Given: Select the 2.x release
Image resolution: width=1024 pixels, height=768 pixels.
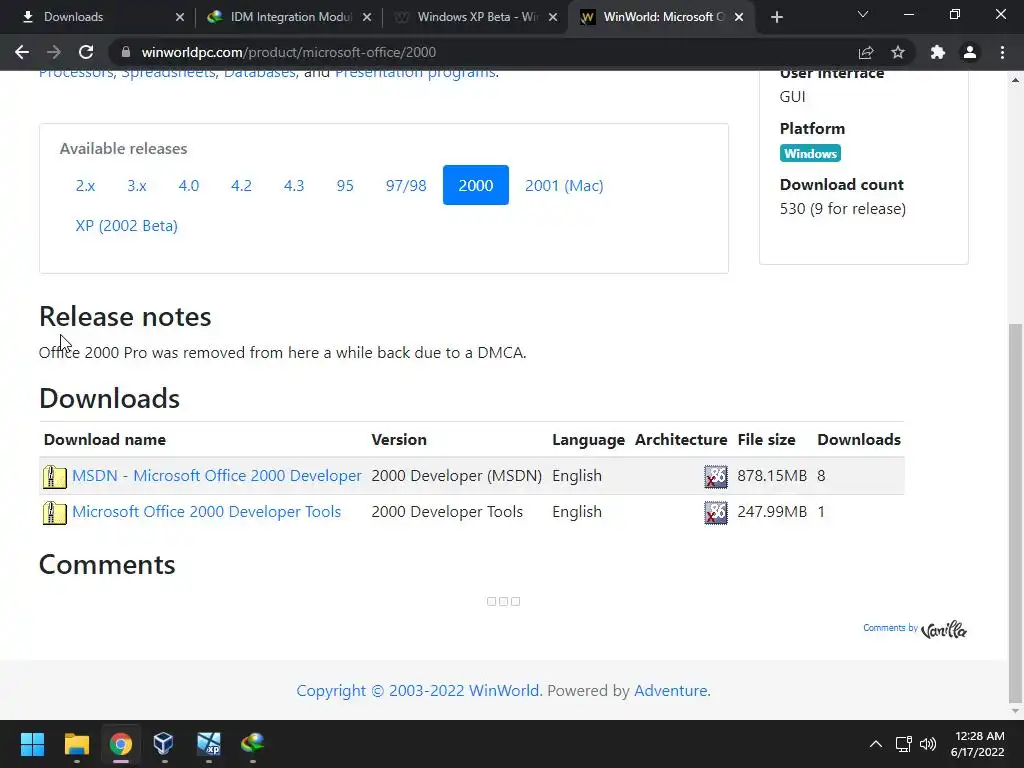Looking at the screenshot, I should pos(85,185).
